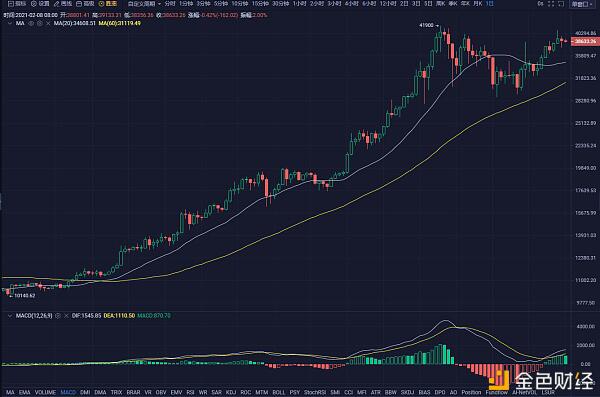The width and height of the screenshot is (600, 397).
Task: Click the fullscreen expand icon
Action: pyautogui.click(x=551, y=4)
